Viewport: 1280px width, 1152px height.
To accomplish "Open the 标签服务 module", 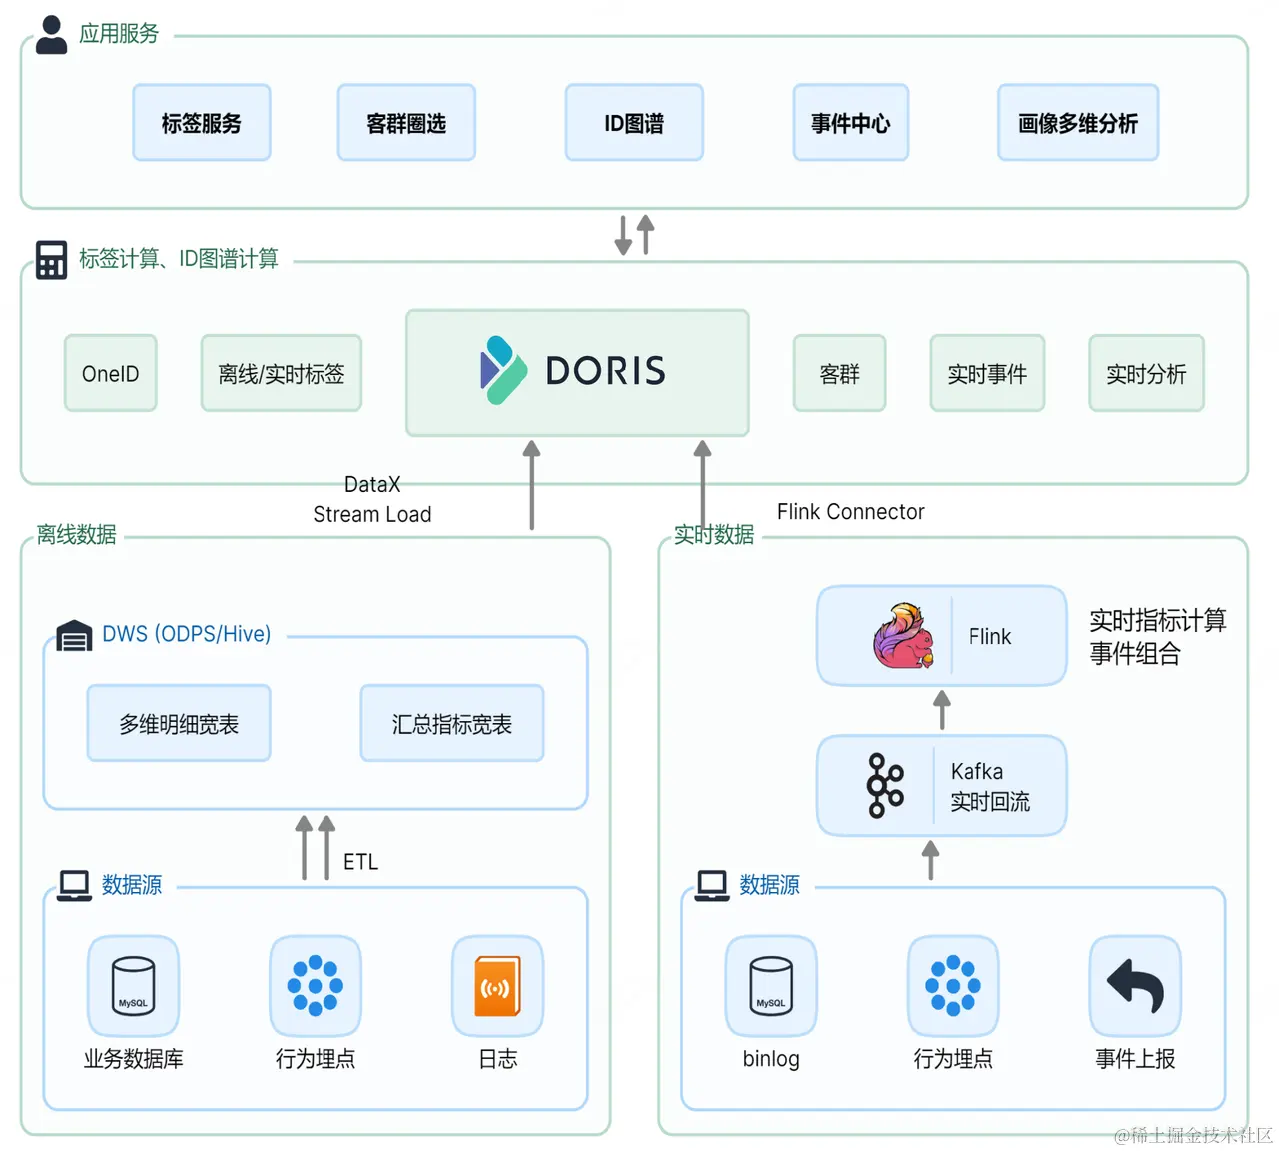I will tap(201, 122).
